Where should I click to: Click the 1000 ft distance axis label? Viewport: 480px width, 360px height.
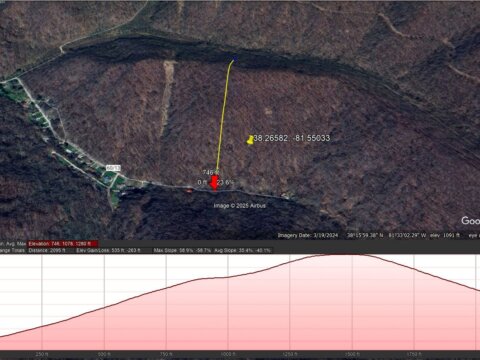click(228, 354)
